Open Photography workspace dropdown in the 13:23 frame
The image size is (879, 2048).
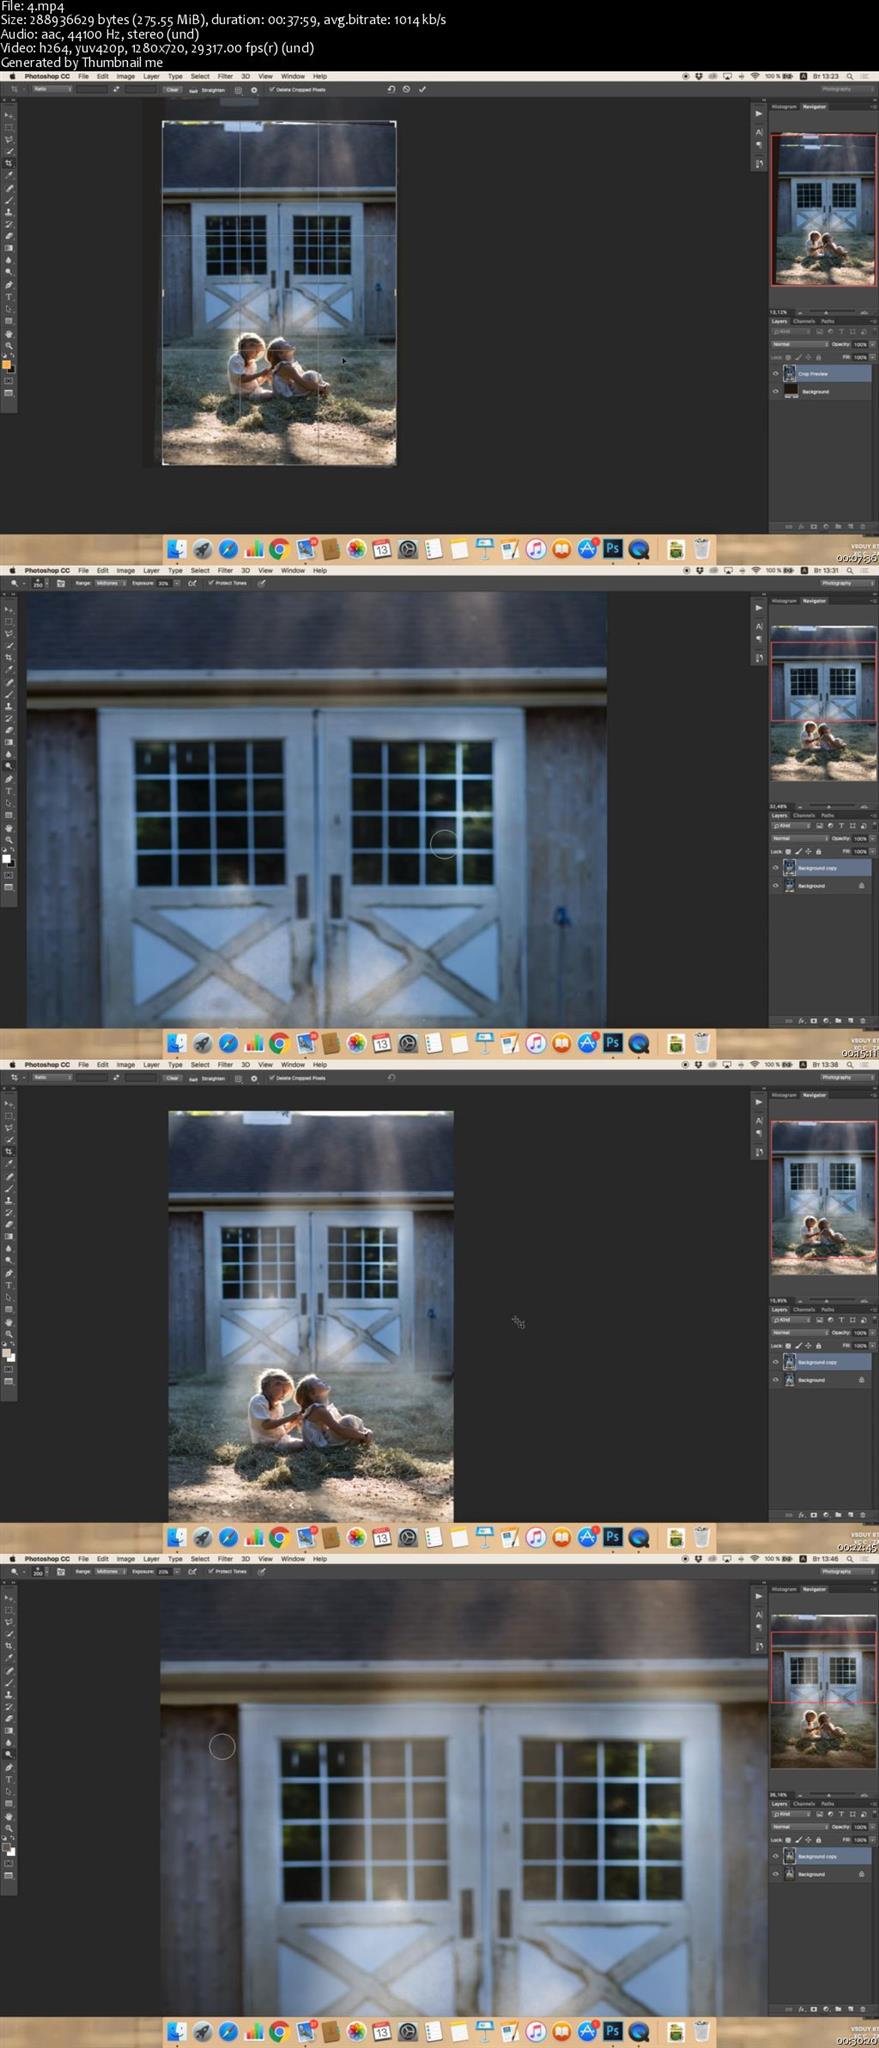tap(845, 89)
